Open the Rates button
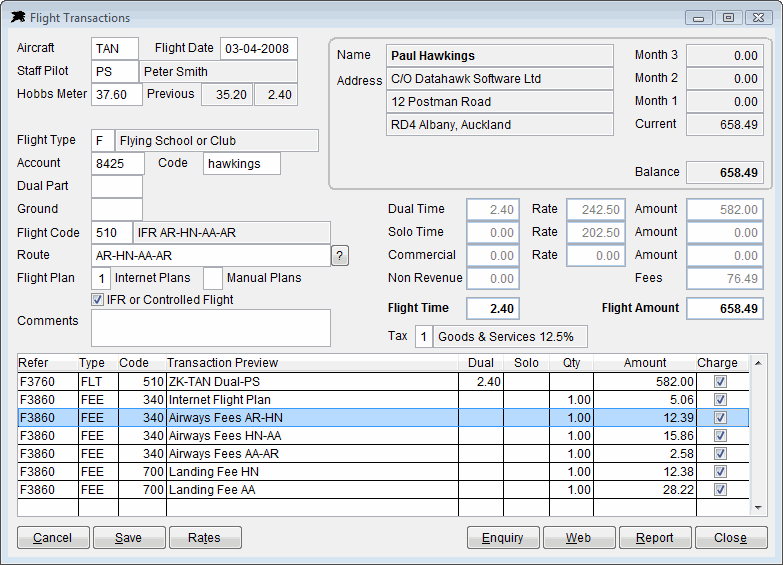The image size is (783, 565). 205,538
